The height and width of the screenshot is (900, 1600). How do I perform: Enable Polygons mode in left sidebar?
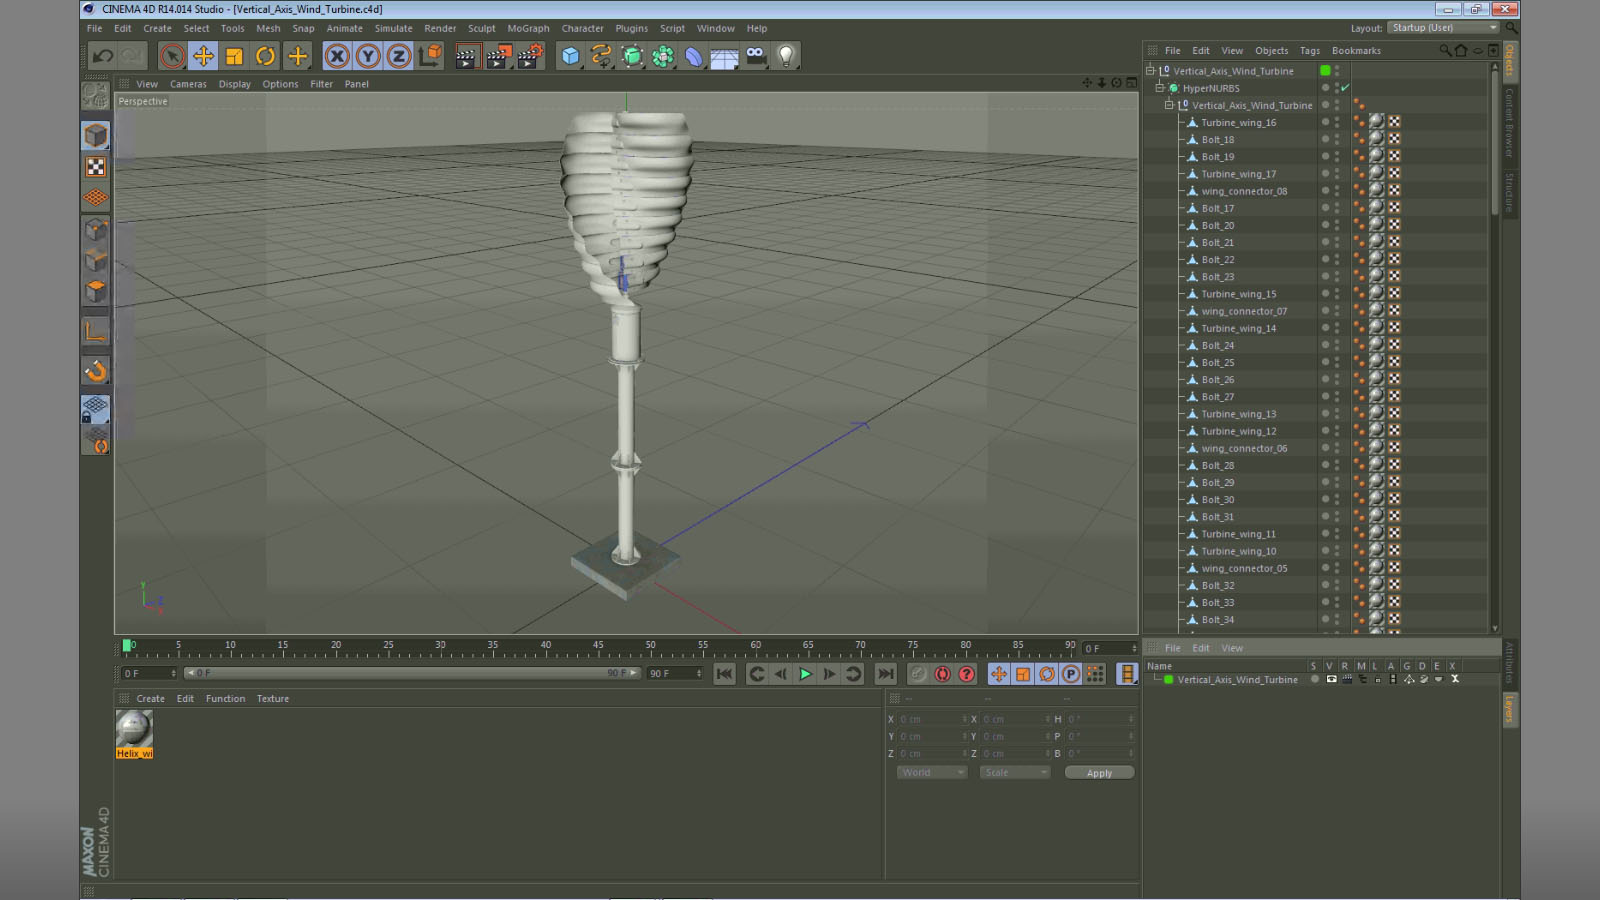96,291
